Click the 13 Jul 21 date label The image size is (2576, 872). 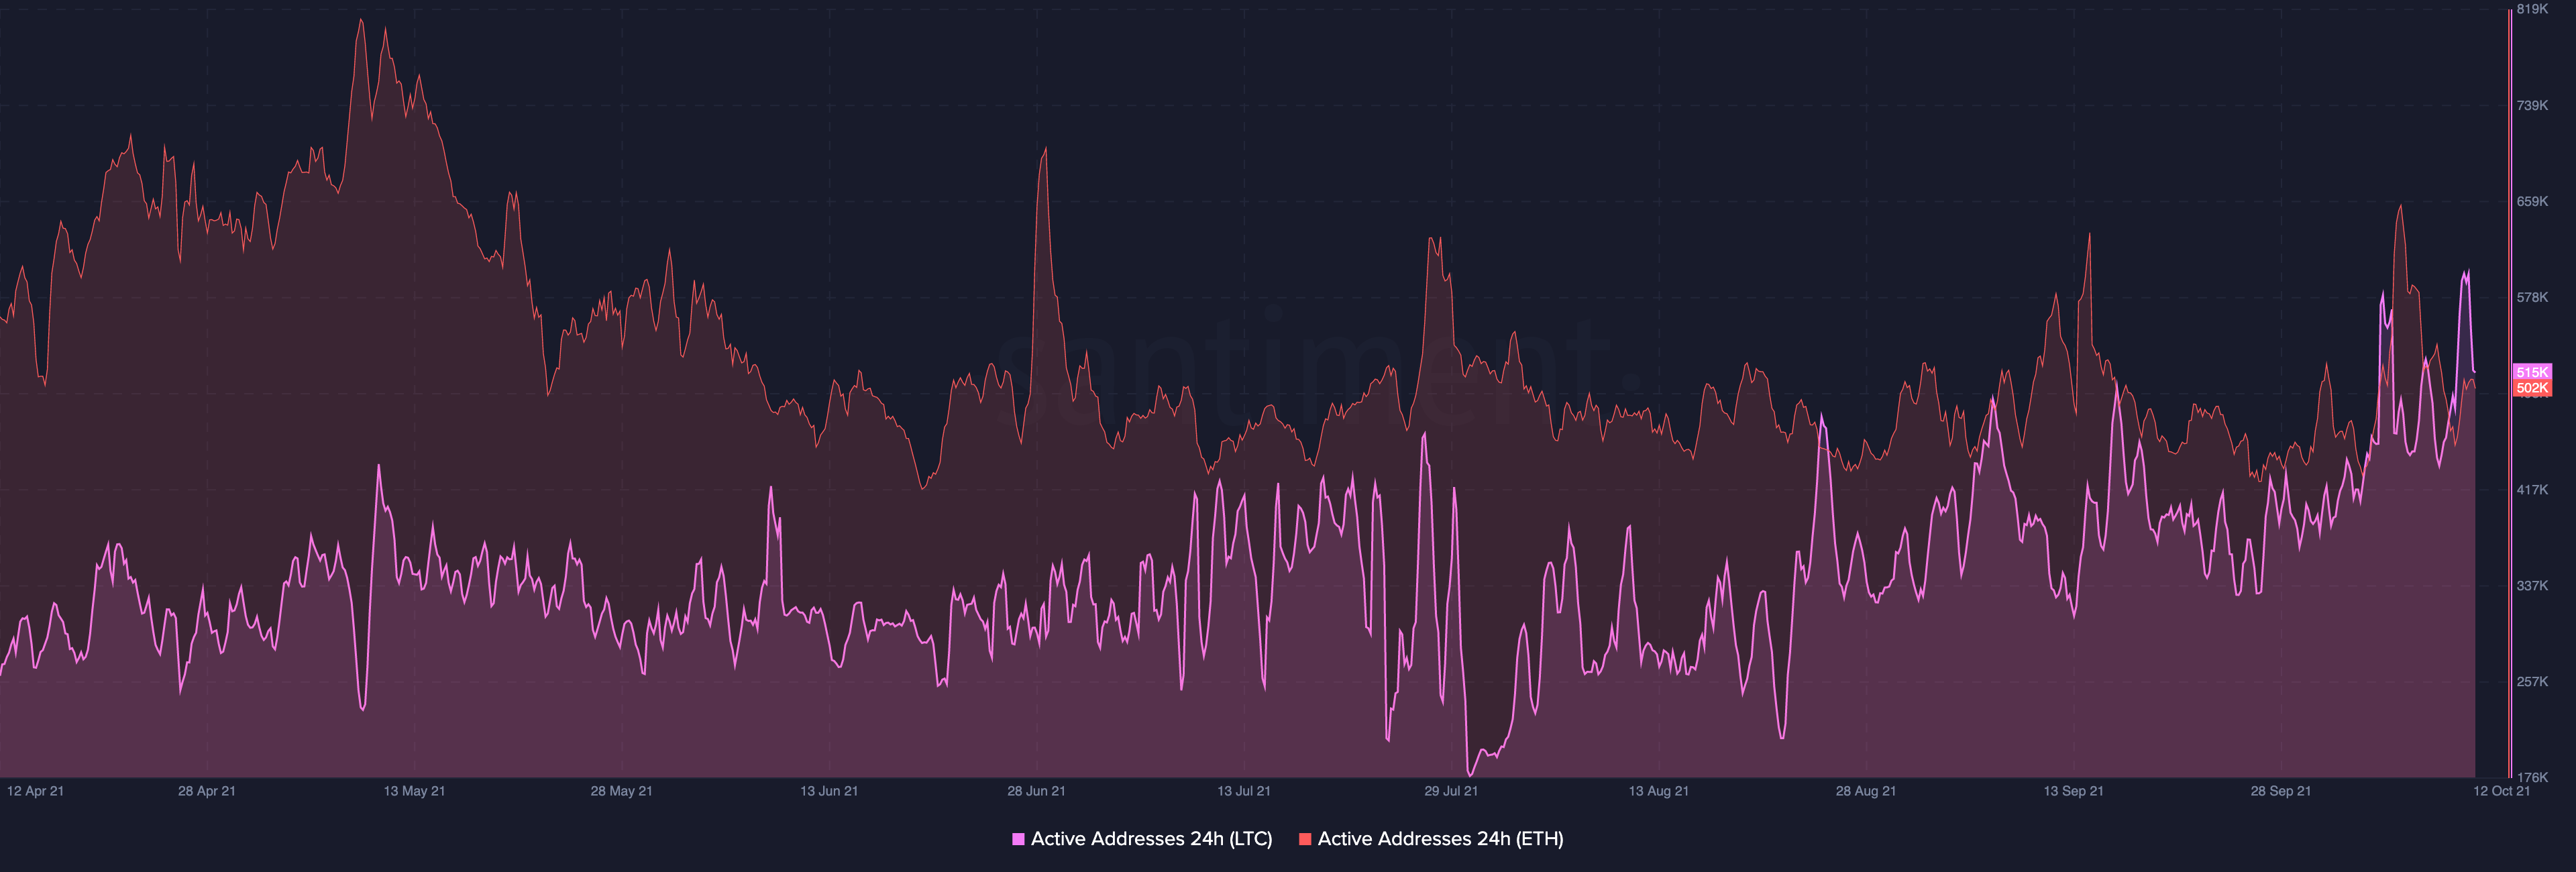click(x=1243, y=791)
